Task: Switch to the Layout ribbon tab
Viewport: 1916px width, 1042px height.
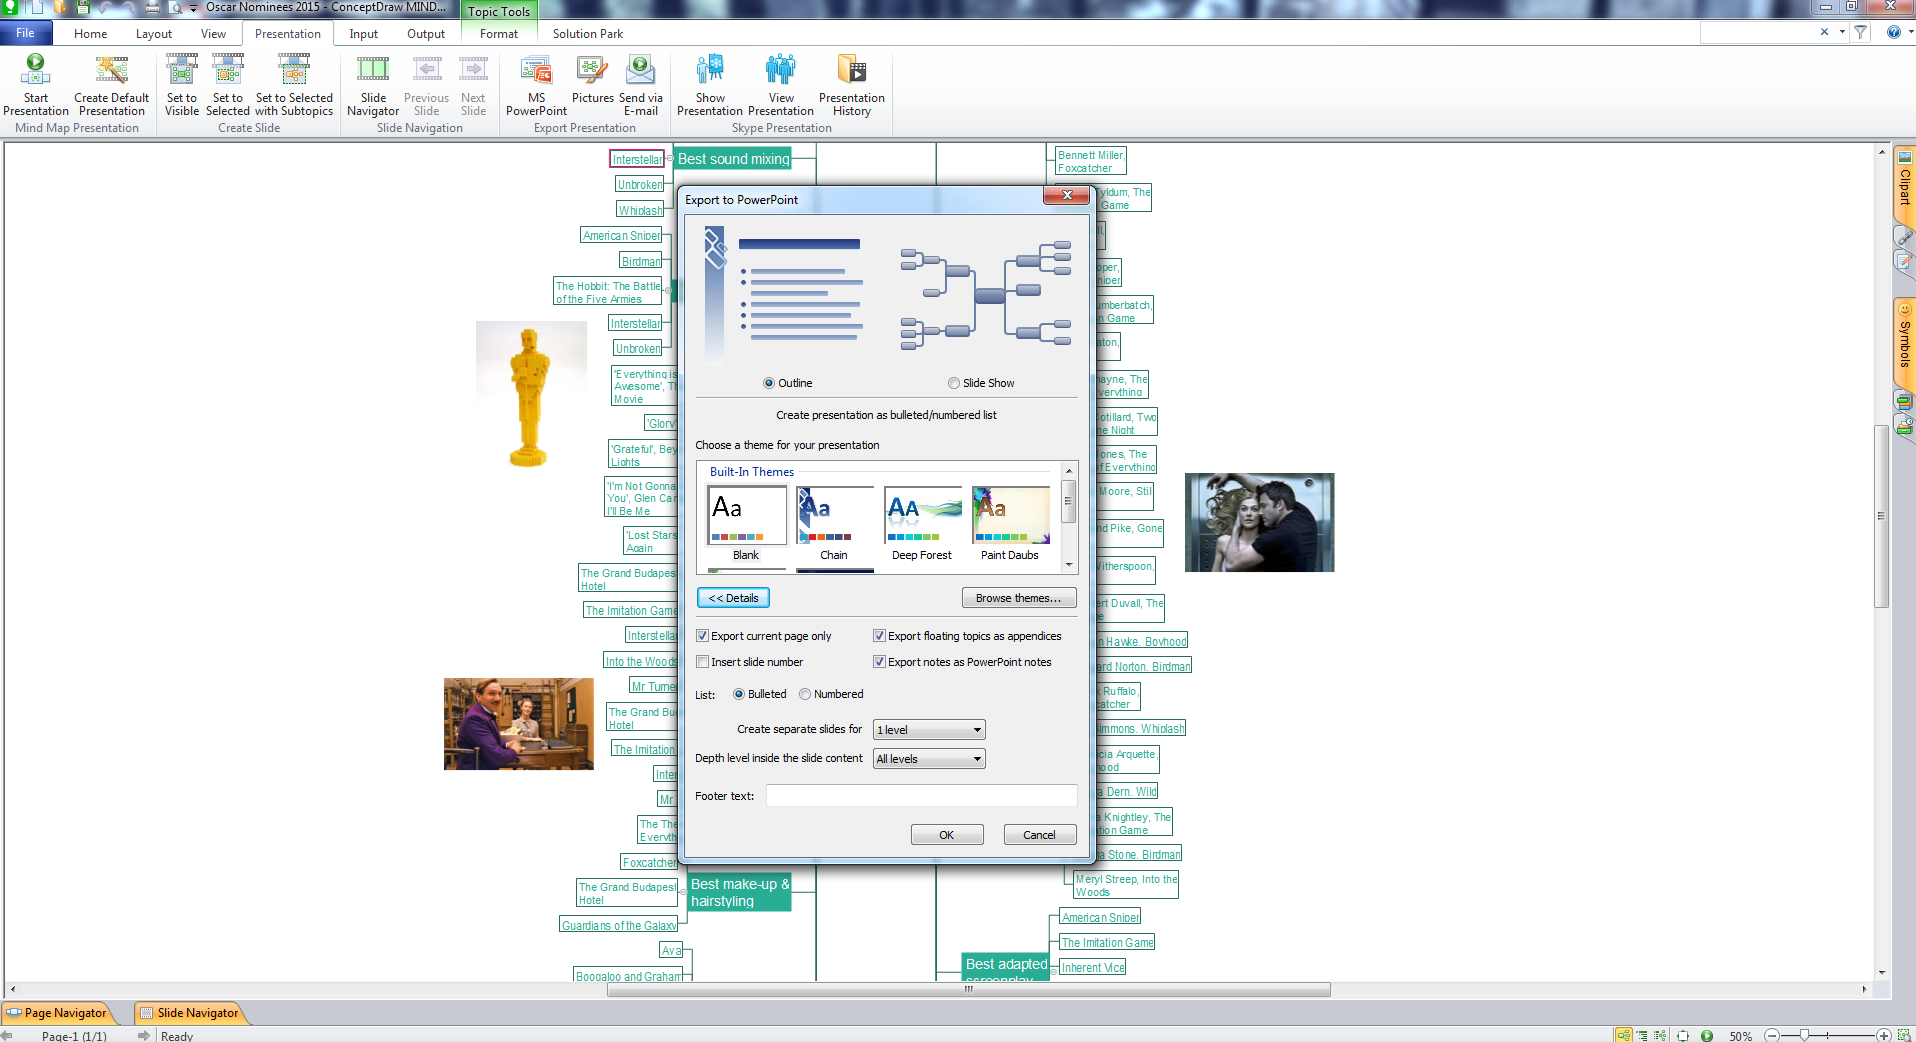Action: (154, 34)
